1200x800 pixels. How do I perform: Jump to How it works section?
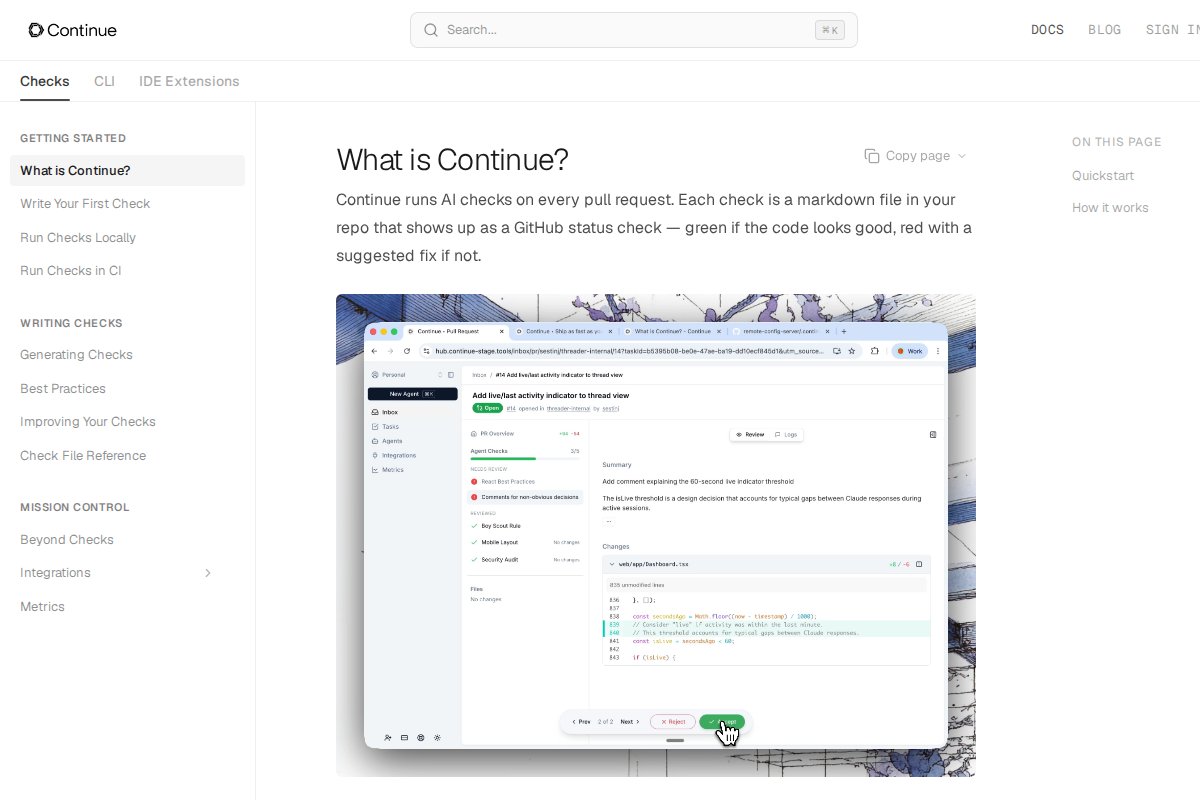pyautogui.click(x=1110, y=208)
